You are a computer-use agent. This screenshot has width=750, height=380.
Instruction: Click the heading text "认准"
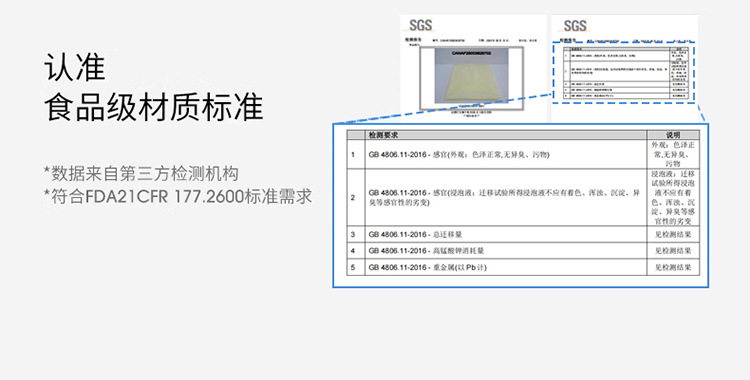[x=75, y=67]
